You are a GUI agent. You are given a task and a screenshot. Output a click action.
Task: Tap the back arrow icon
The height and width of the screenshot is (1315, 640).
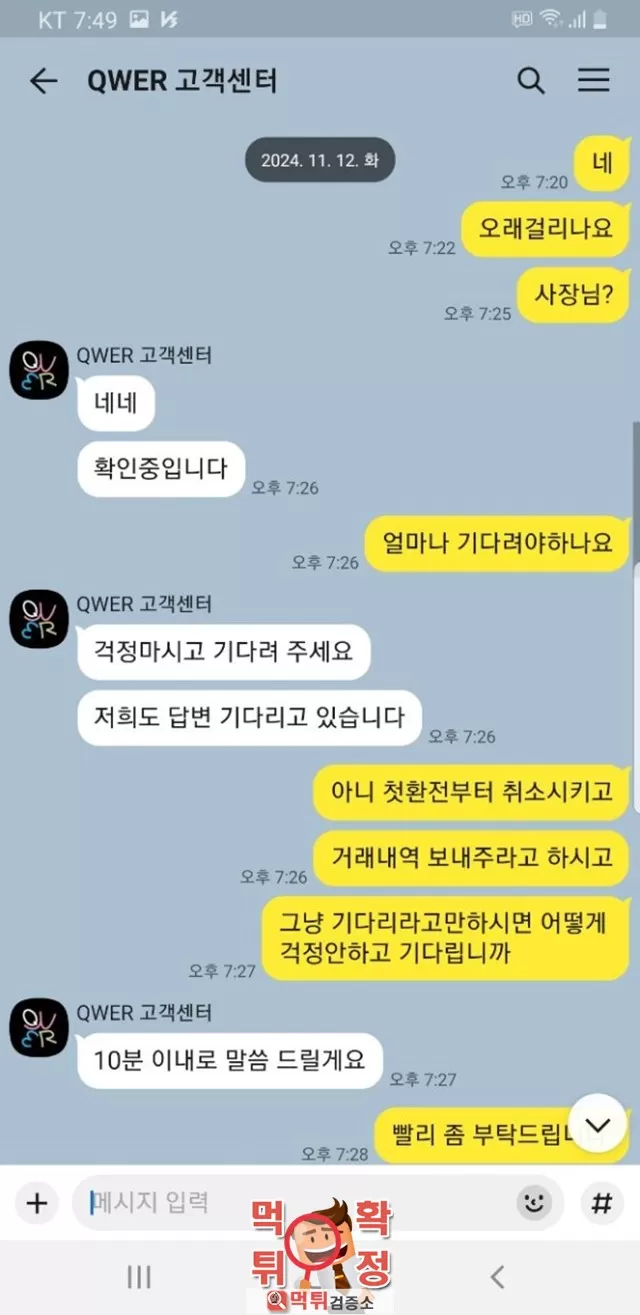44,81
